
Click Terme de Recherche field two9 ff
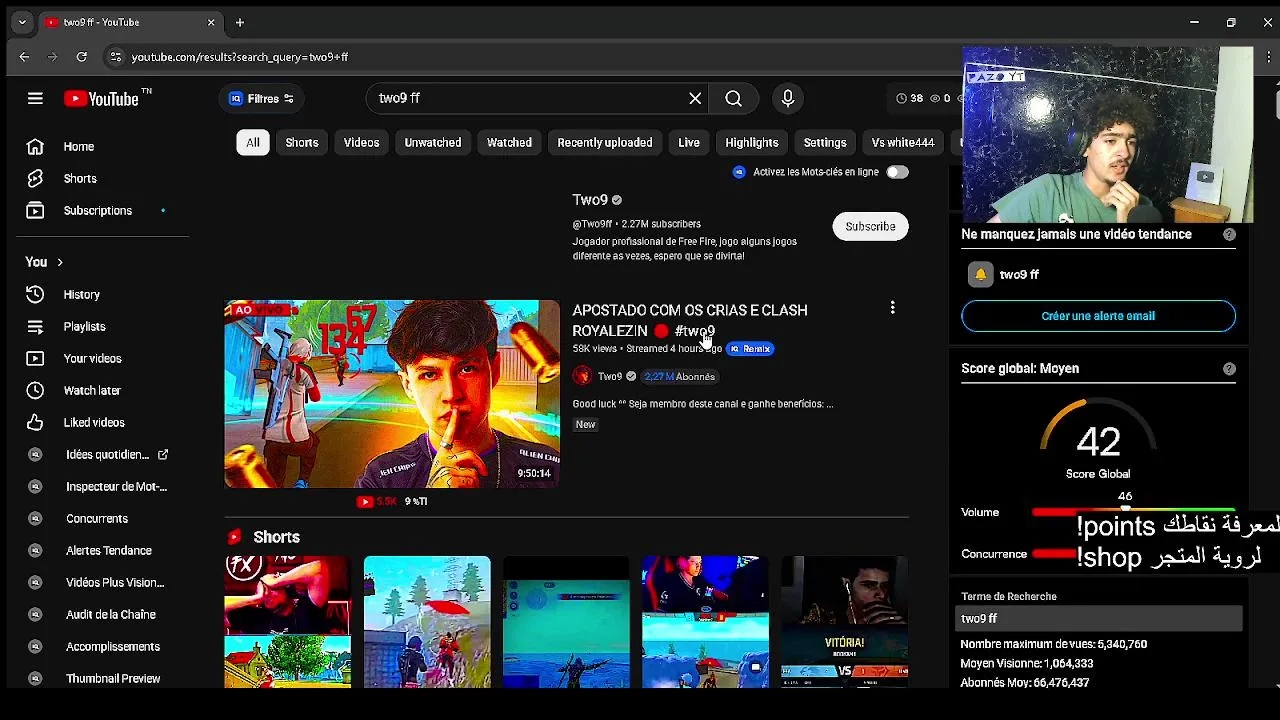pos(1098,619)
